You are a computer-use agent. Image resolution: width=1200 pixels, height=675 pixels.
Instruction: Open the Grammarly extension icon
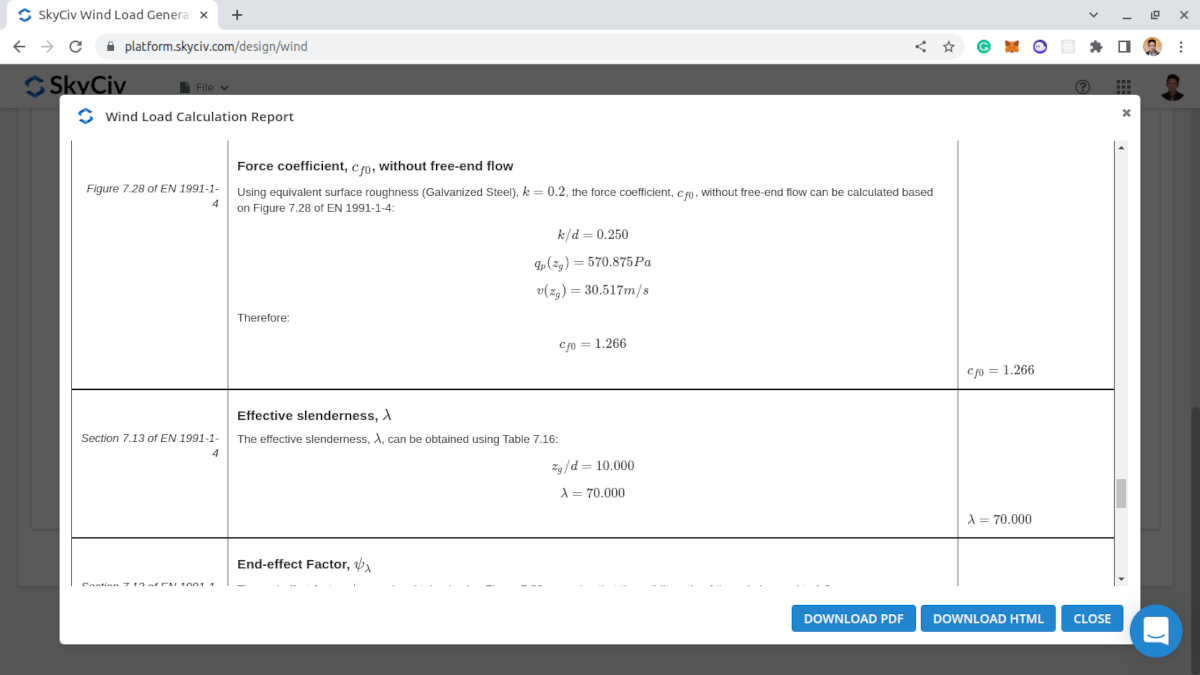point(984,46)
